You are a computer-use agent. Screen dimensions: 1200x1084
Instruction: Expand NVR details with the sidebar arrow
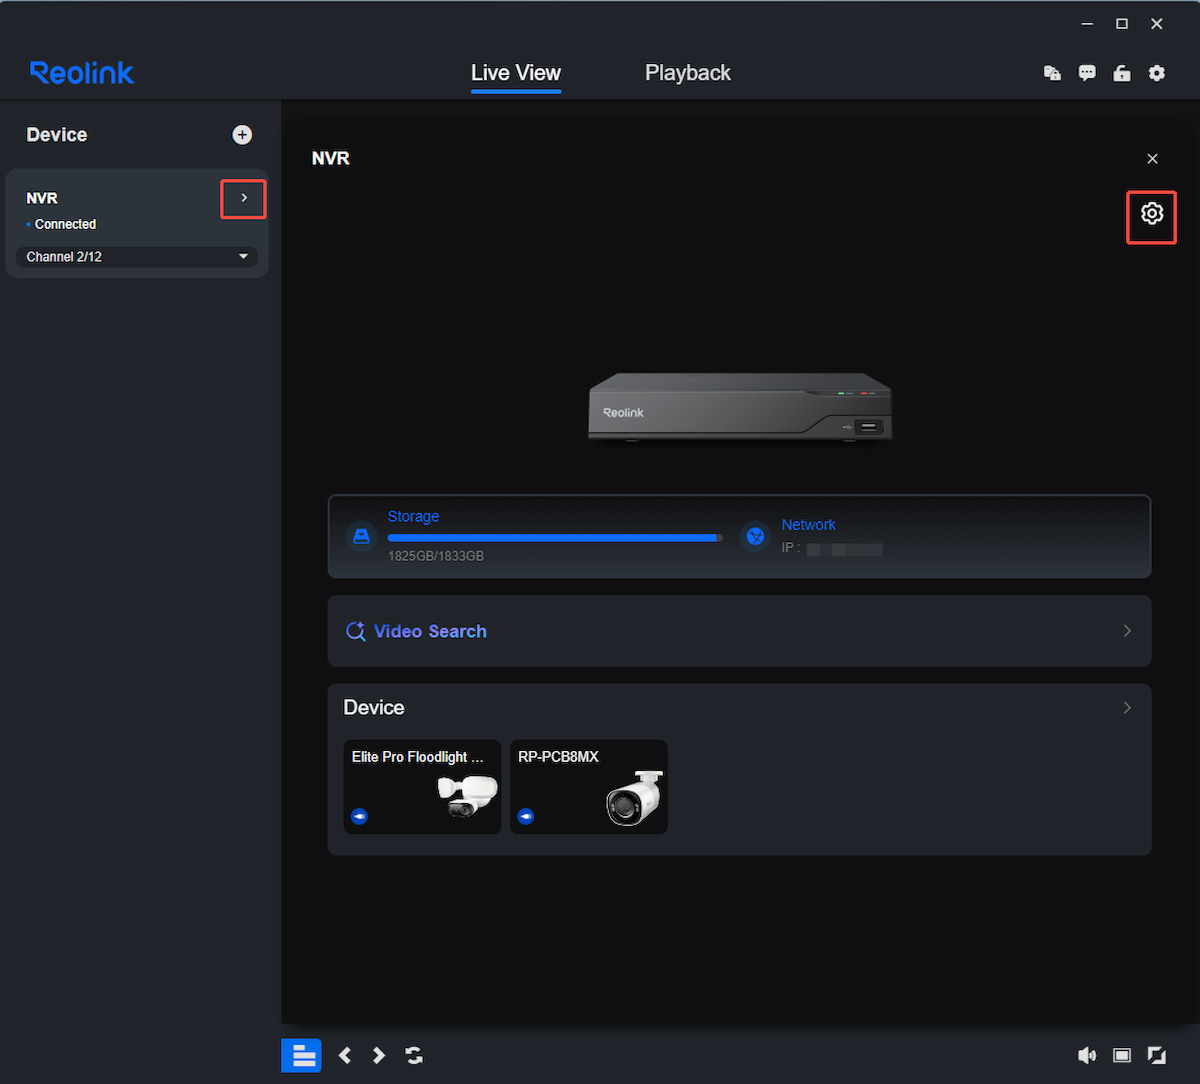pos(244,198)
